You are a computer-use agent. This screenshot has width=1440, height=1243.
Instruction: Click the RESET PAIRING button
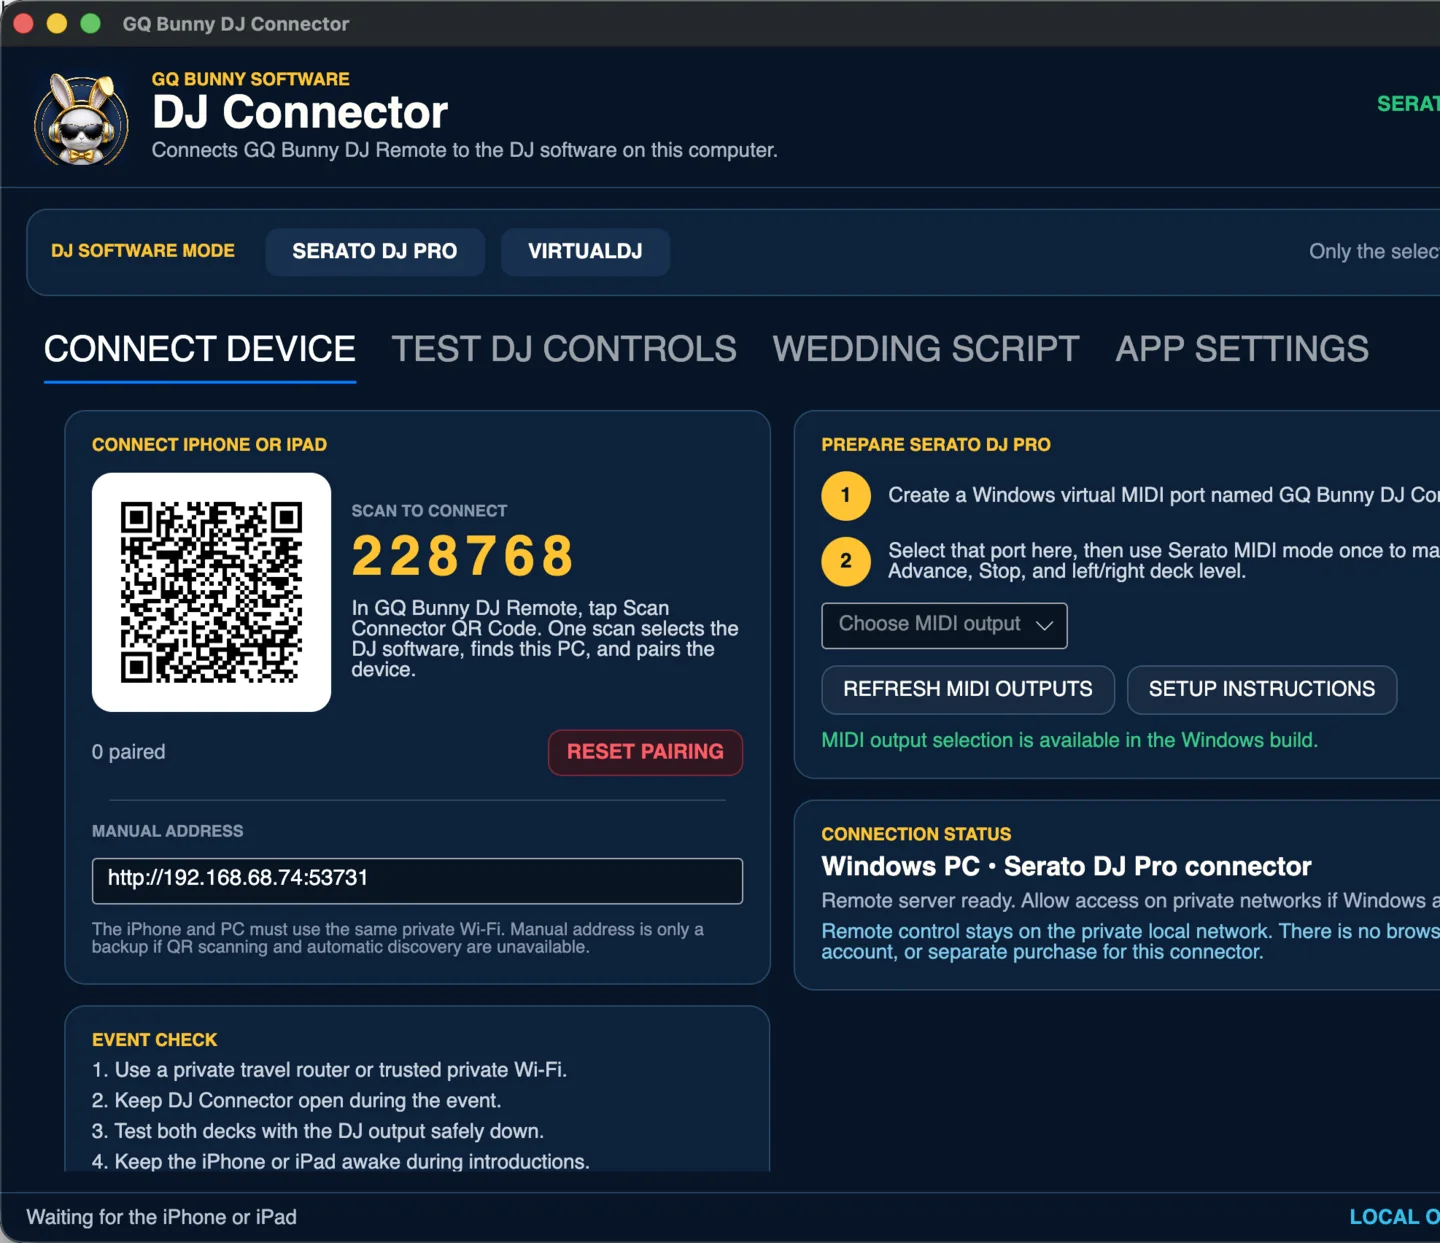point(645,752)
